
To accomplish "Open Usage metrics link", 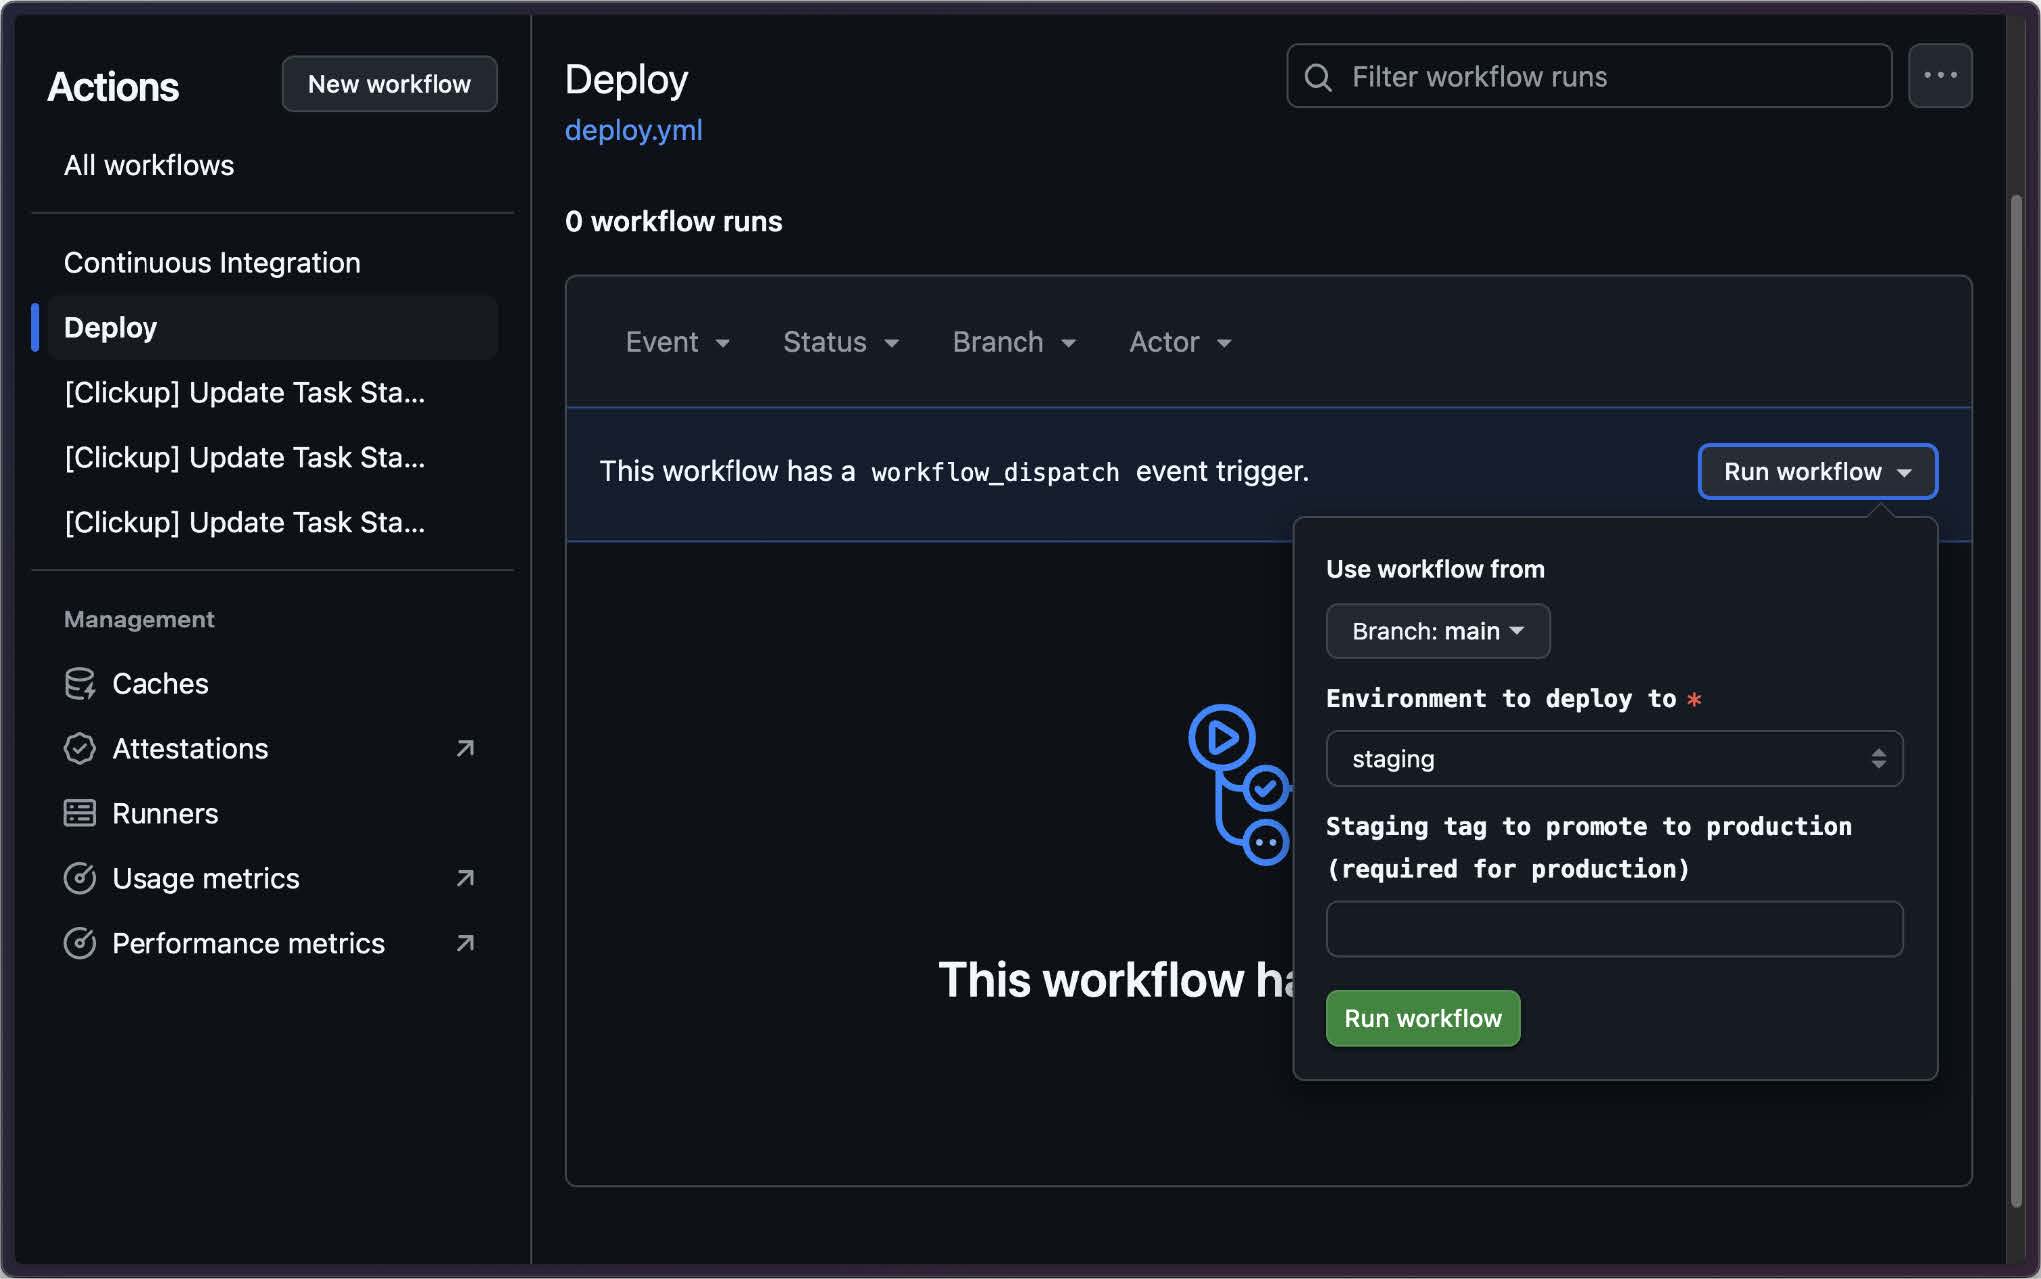I will [272, 879].
